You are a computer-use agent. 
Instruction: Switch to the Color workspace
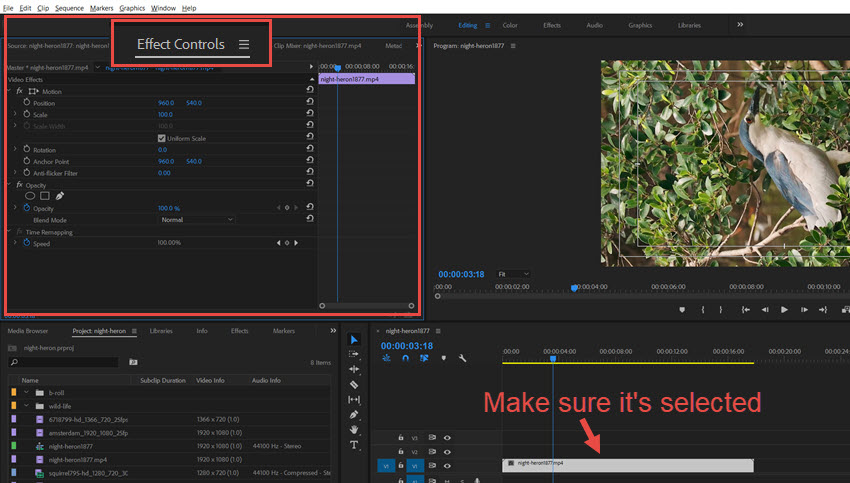click(510, 25)
